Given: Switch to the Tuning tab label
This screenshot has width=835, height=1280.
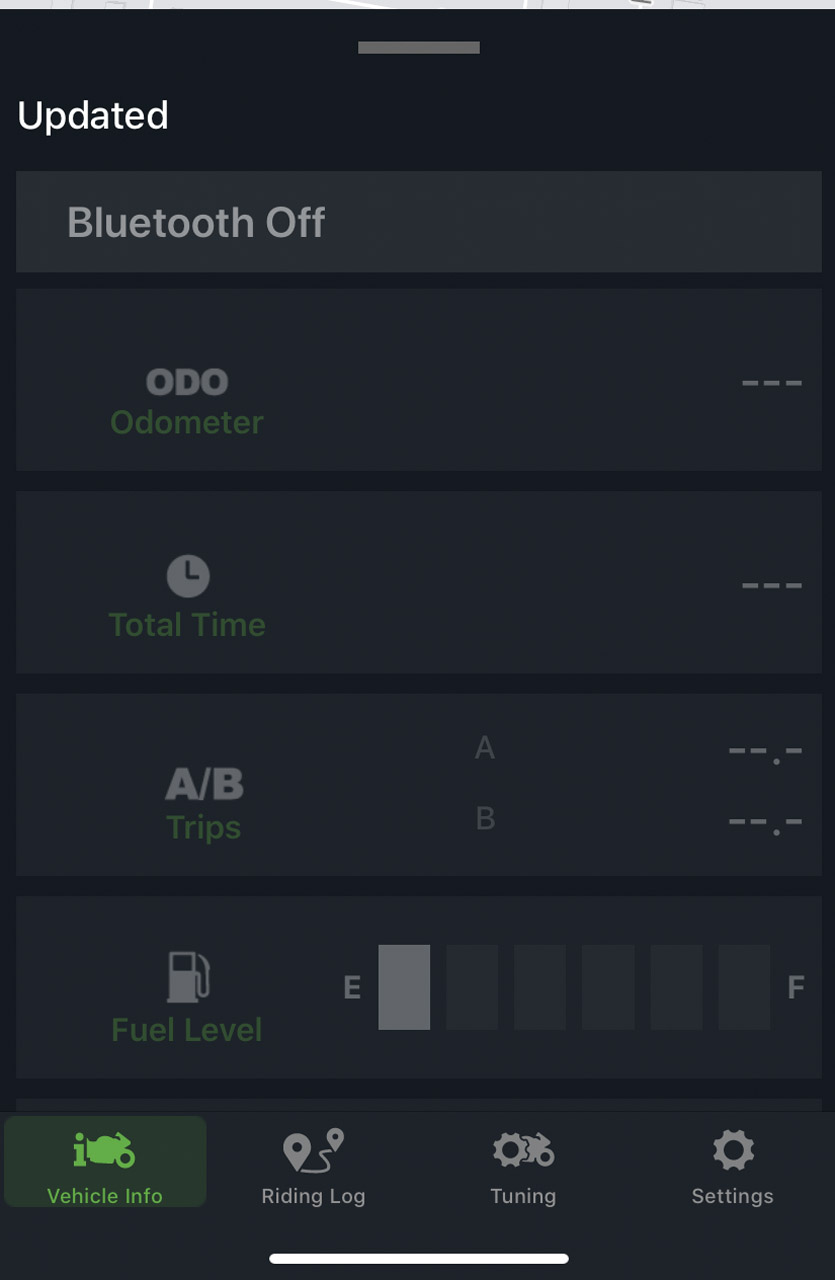Looking at the screenshot, I should coord(523,1196).
